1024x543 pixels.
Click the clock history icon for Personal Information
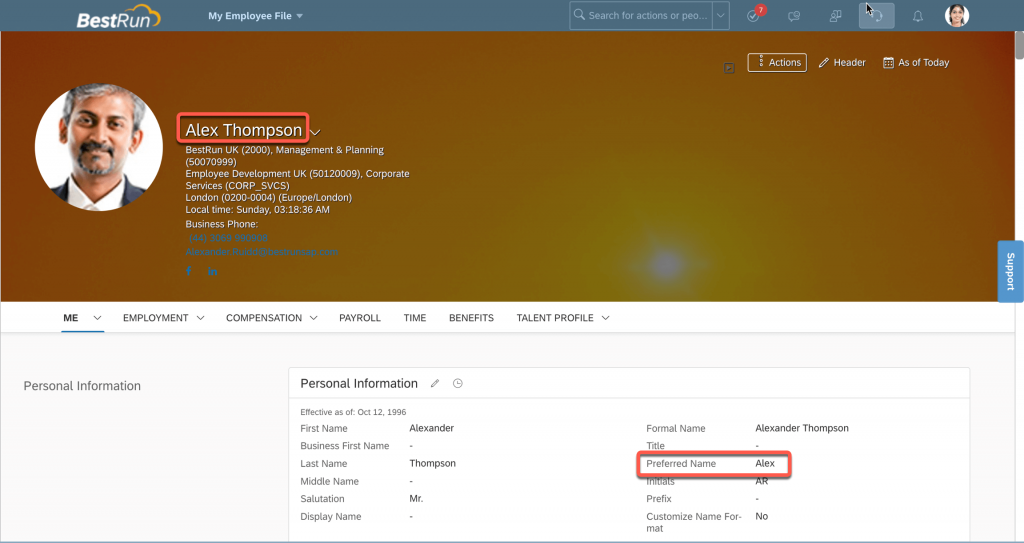(458, 384)
